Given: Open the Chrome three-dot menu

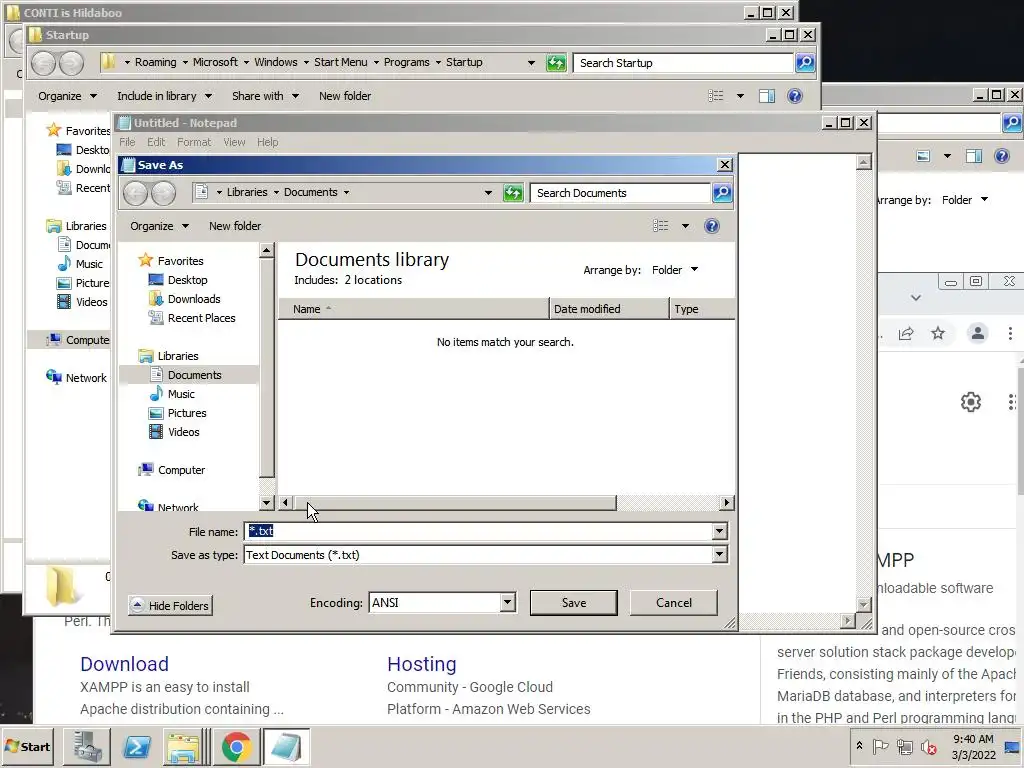Looking at the screenshot, I should tap(1010, 334).
